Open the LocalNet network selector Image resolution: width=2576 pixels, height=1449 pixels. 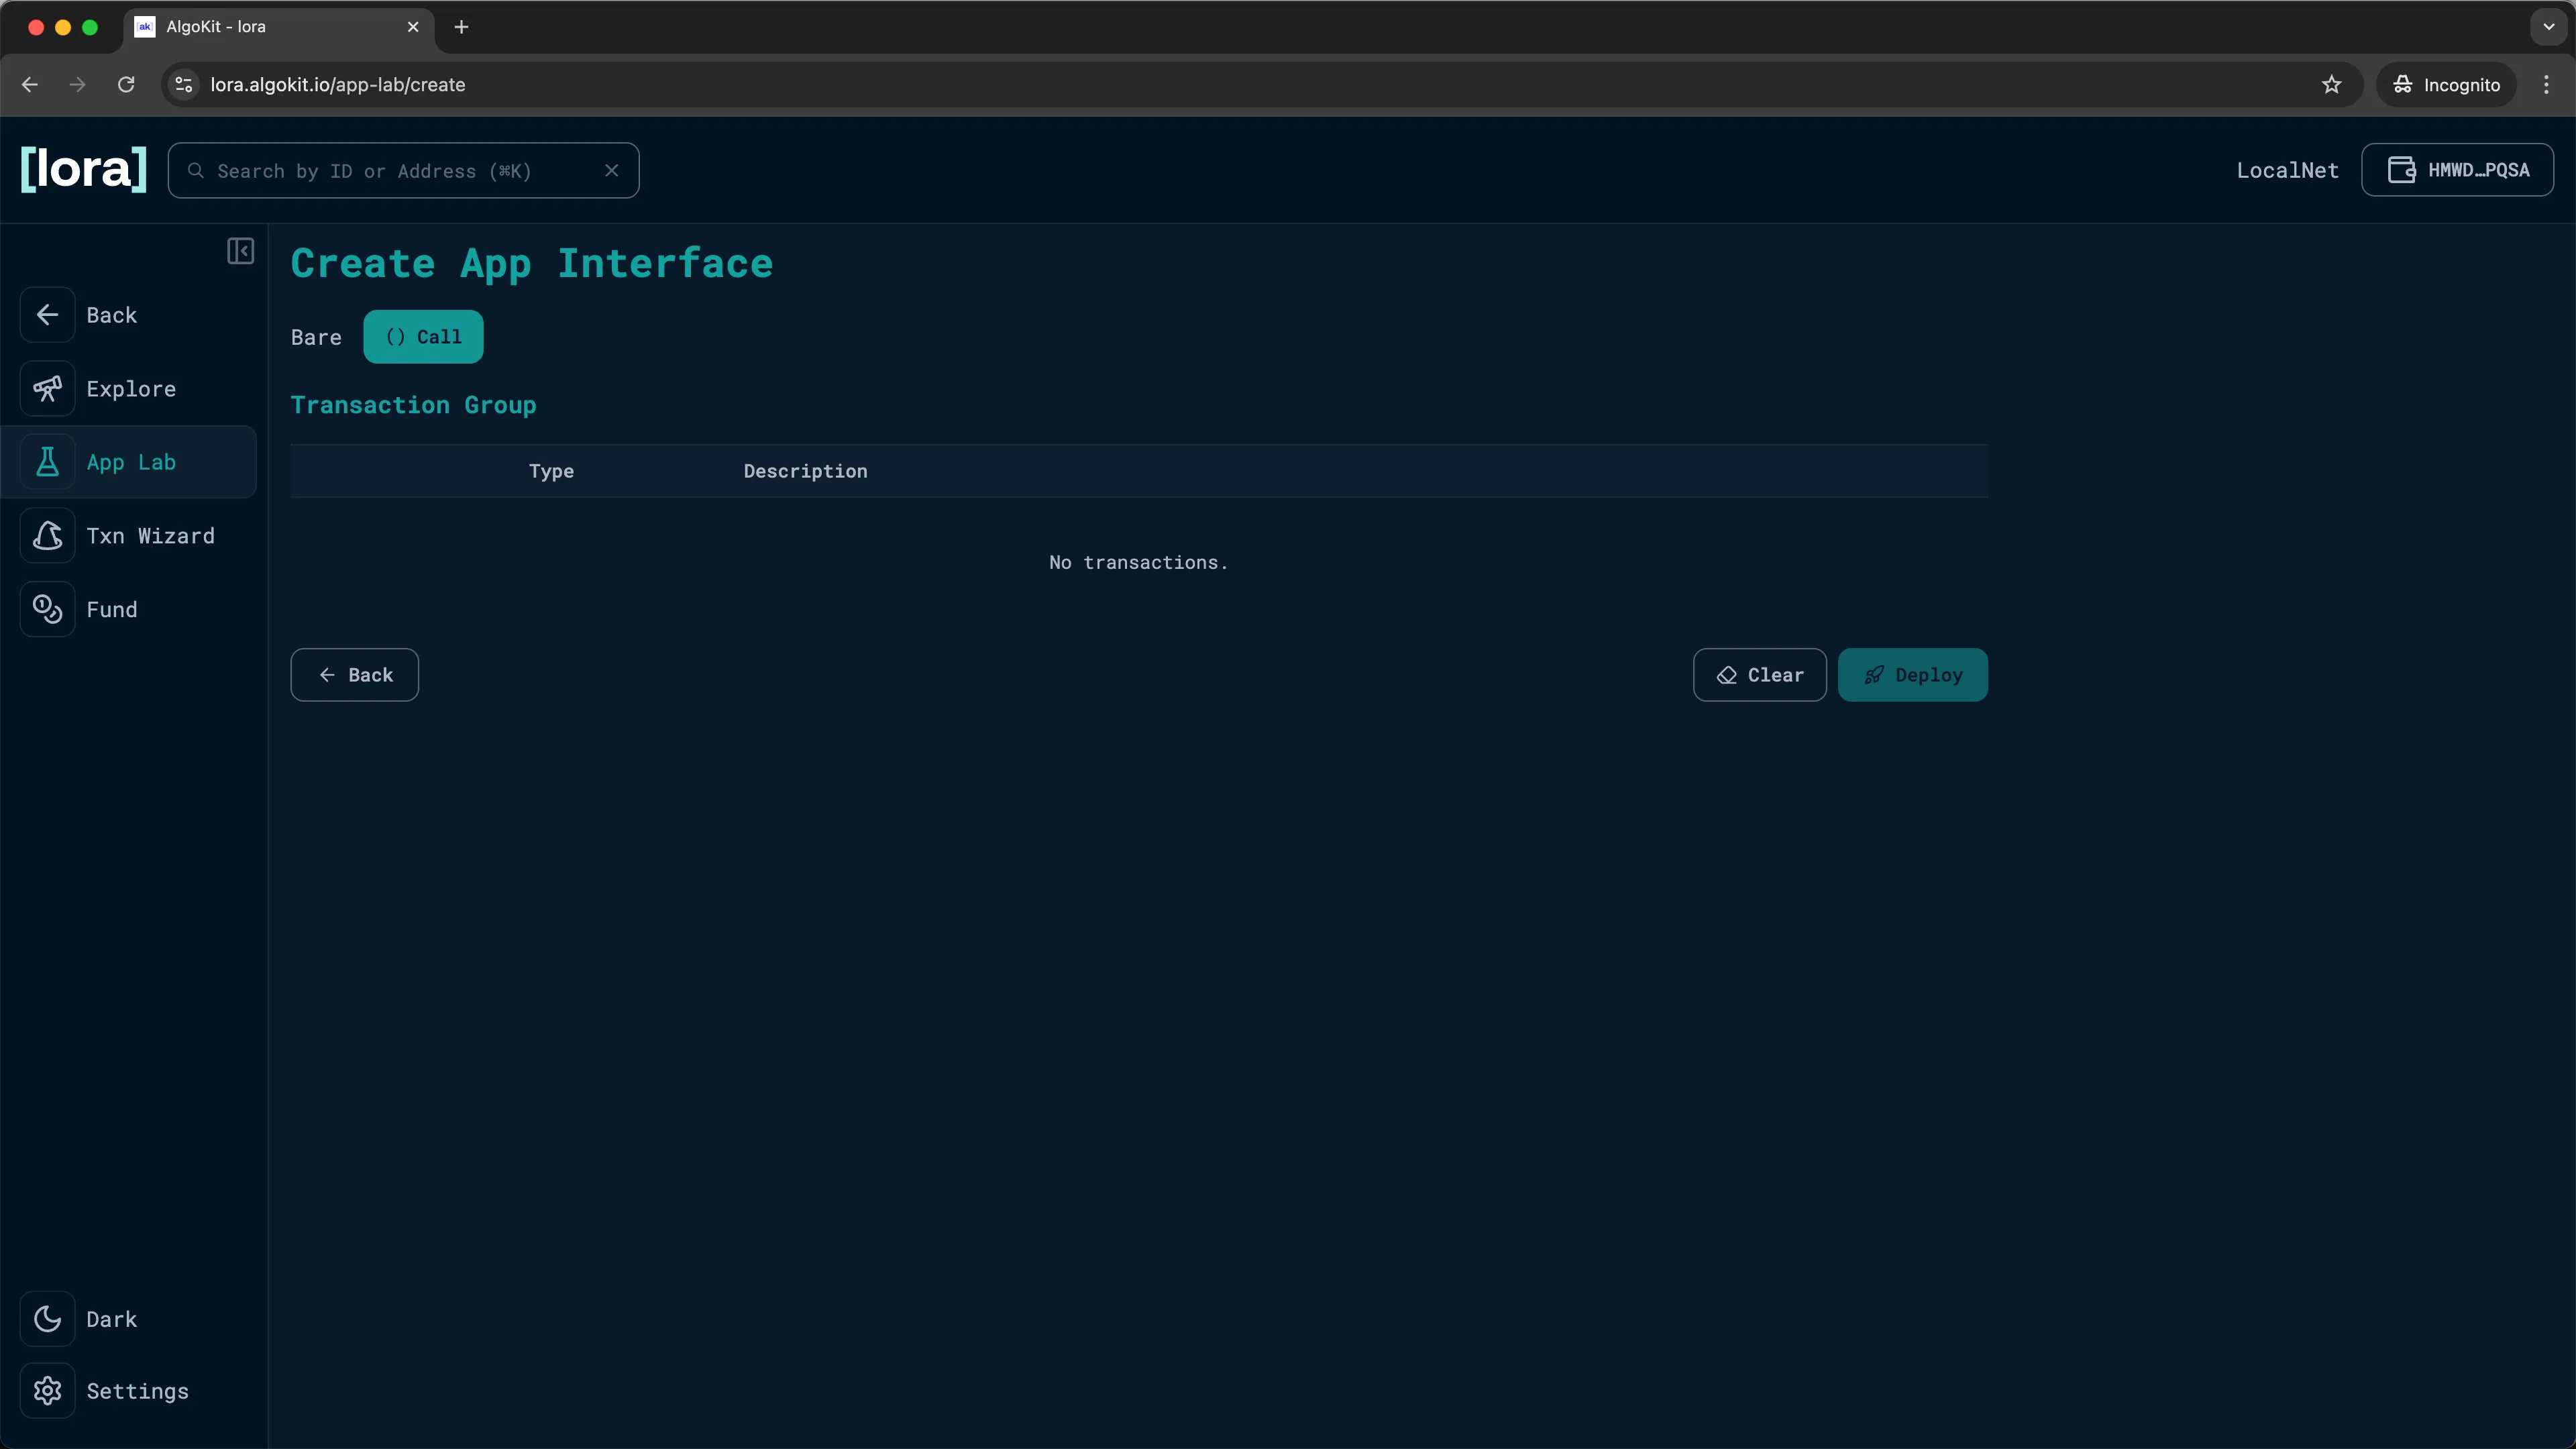tap(2287, 169)
